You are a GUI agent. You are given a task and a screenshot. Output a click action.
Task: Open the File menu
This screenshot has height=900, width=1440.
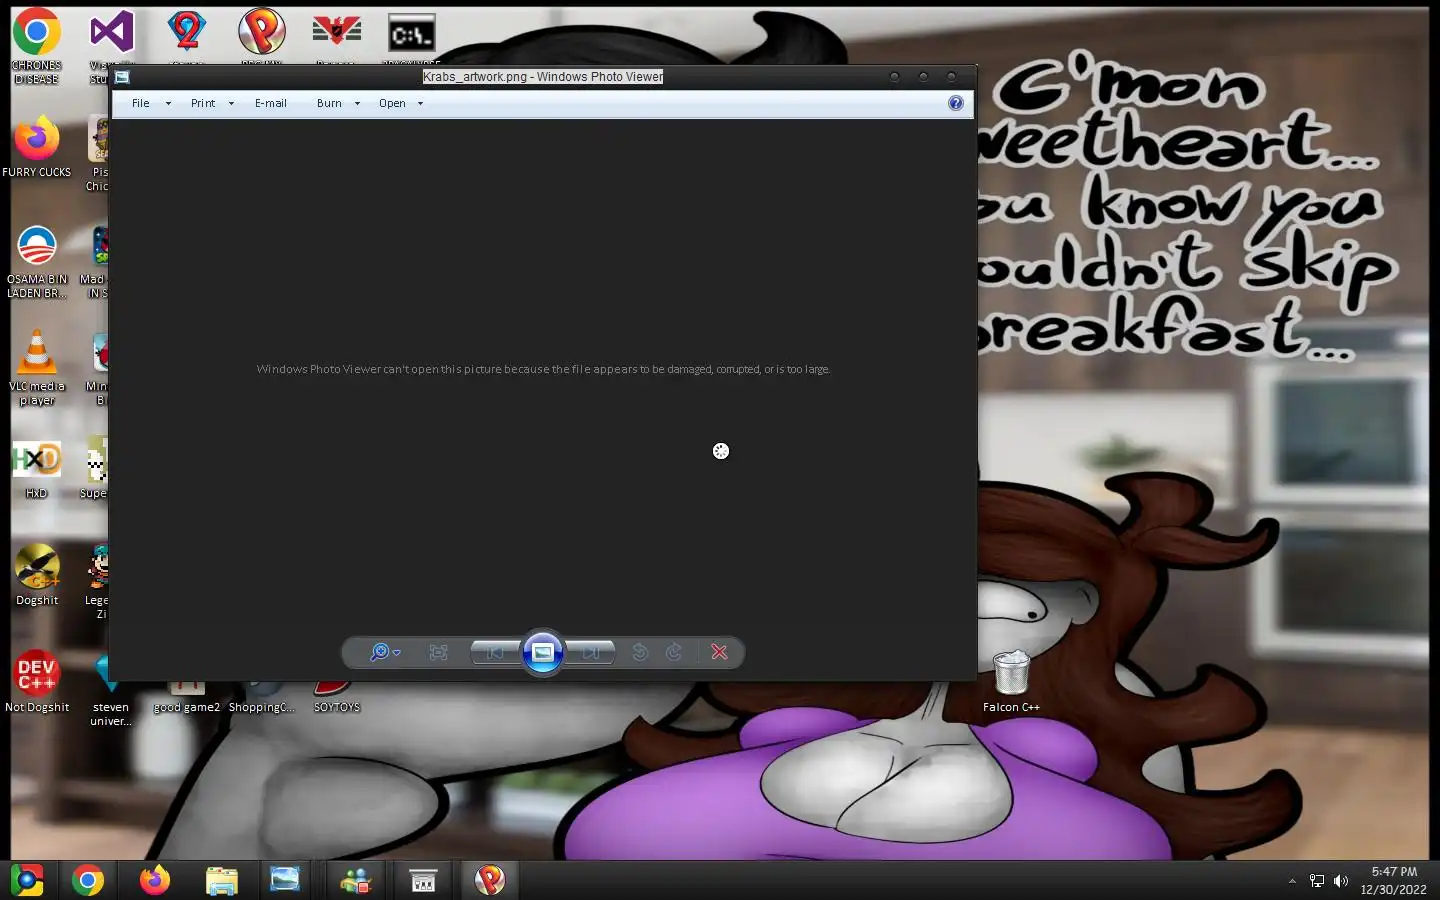point(141,103)
